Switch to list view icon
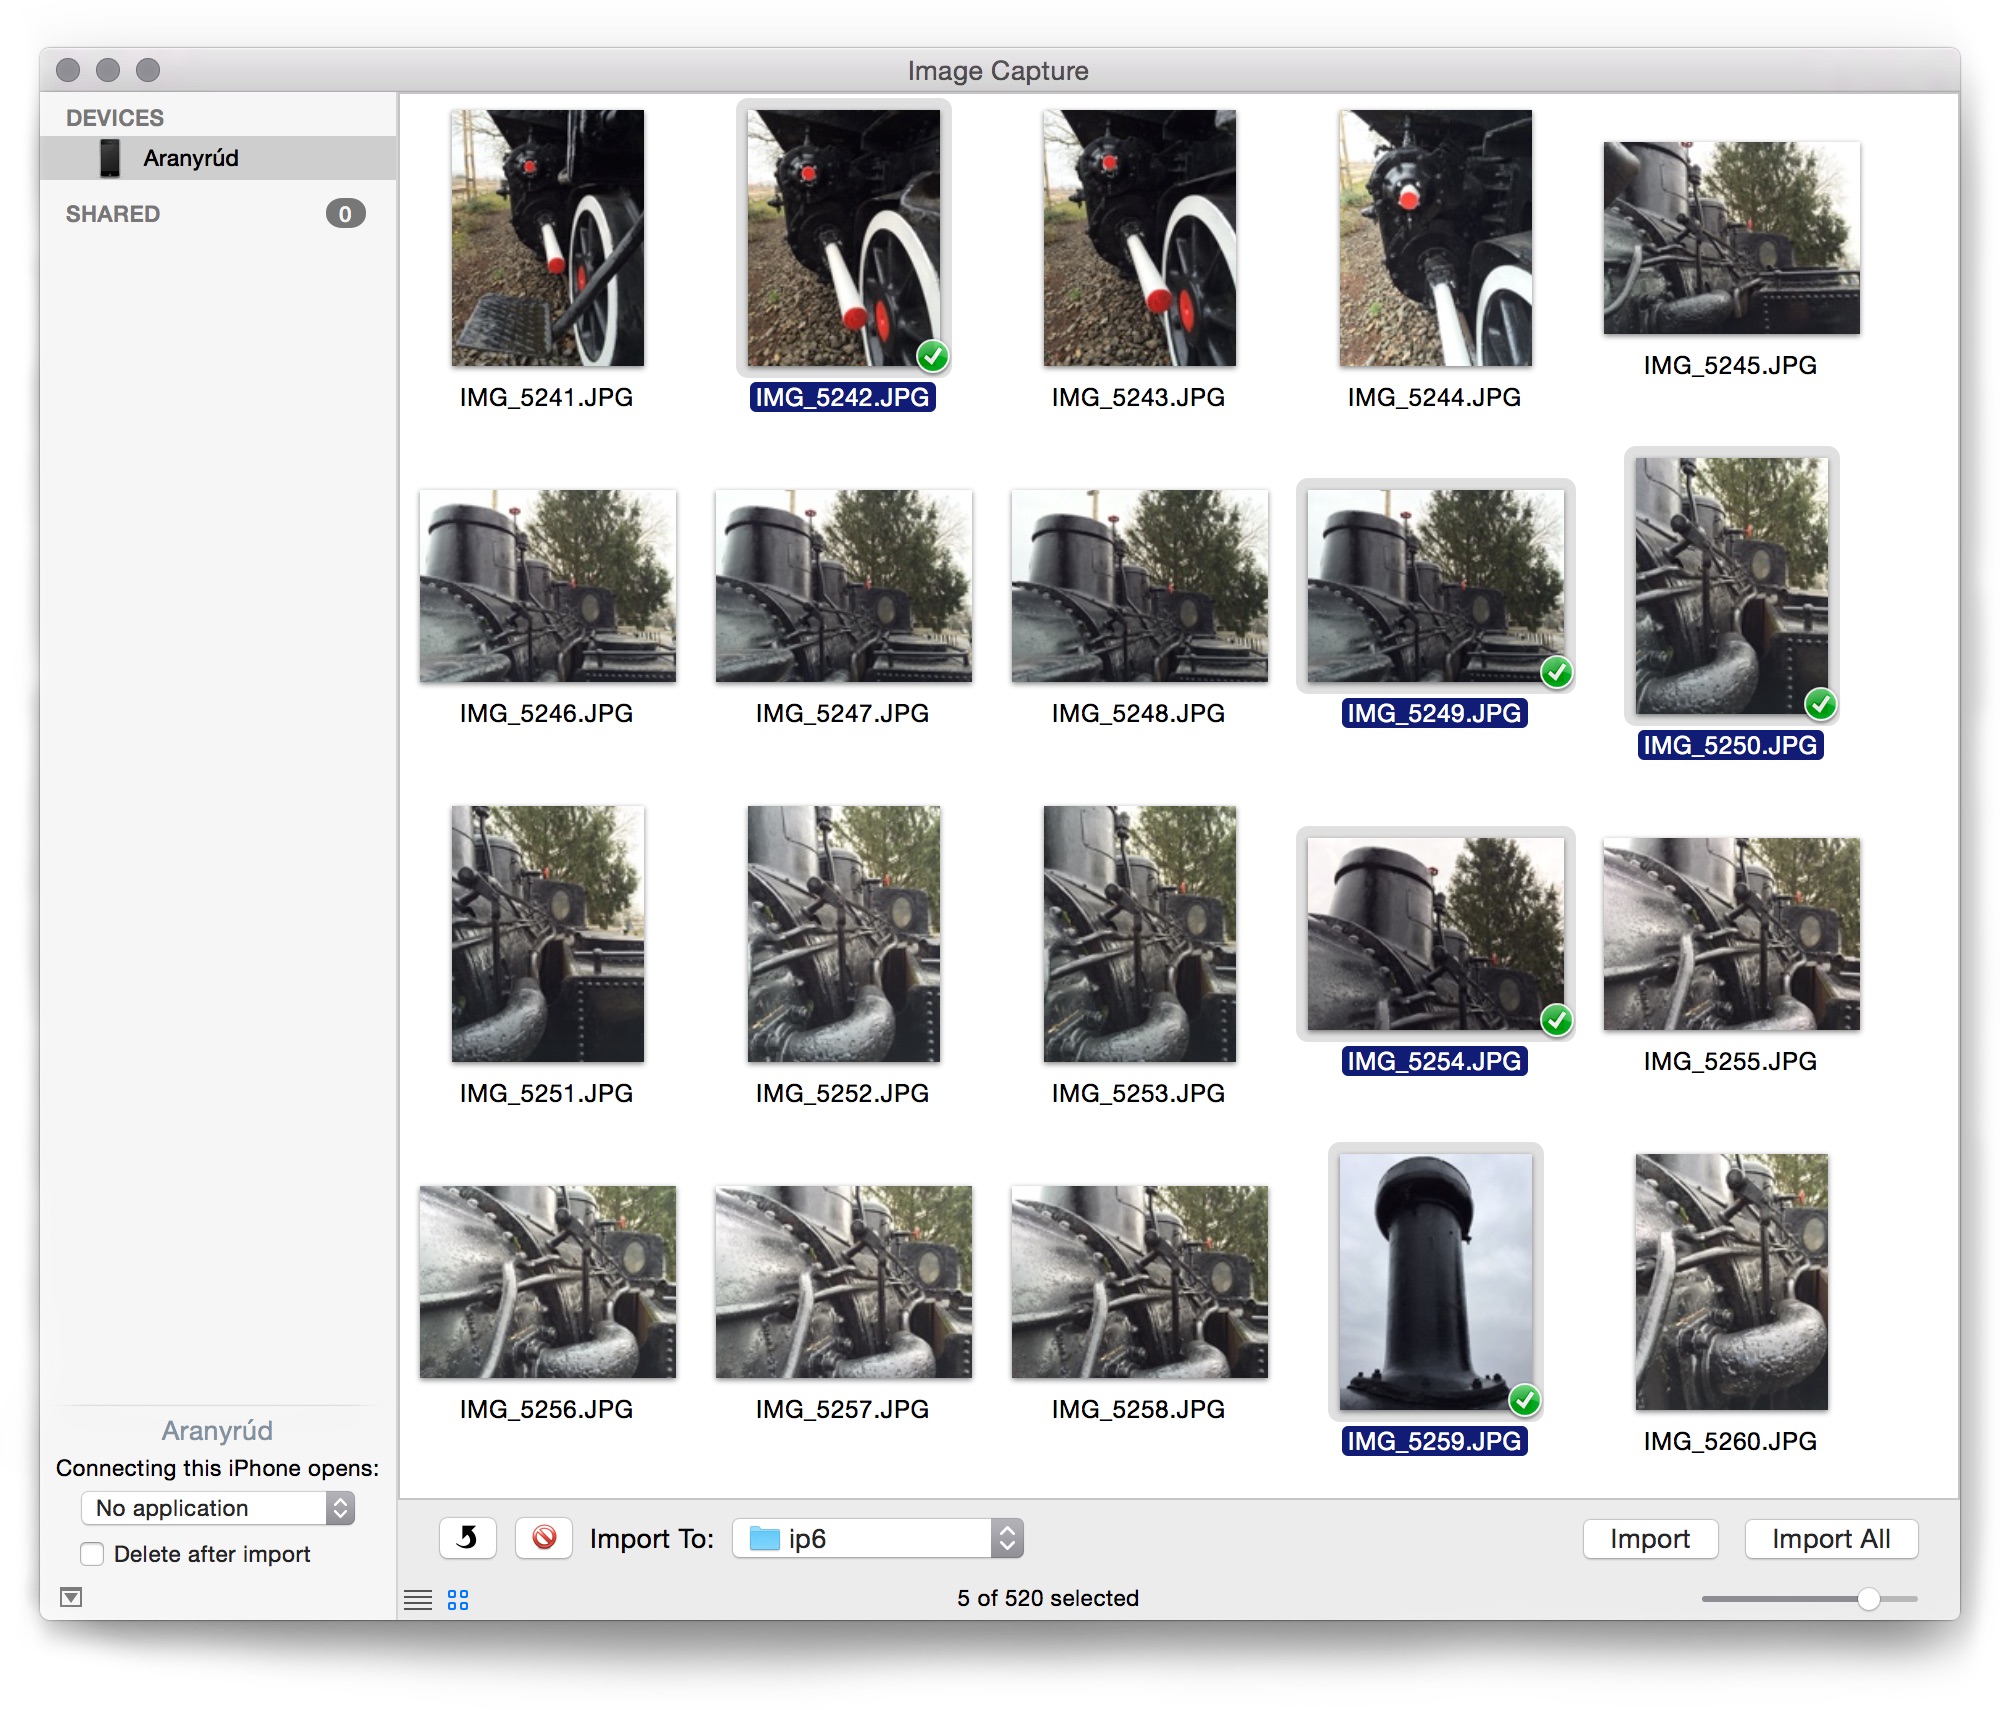Screen dimensions: 2000x1710 418,1599
